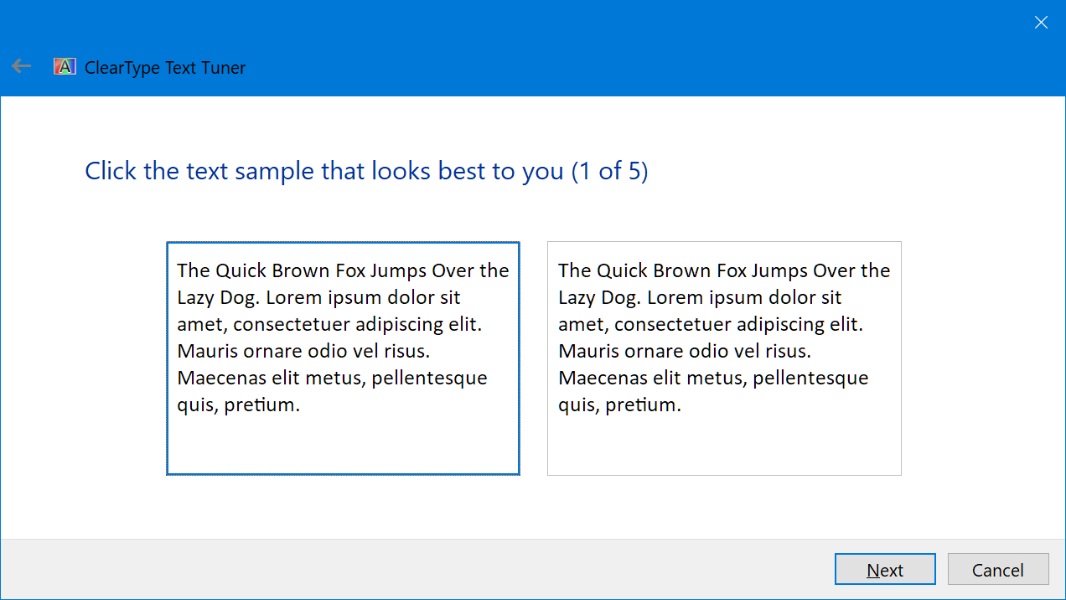
Task: Click 'Mauris ornare odio' line in right sample
Action: (x=685, y=351)
